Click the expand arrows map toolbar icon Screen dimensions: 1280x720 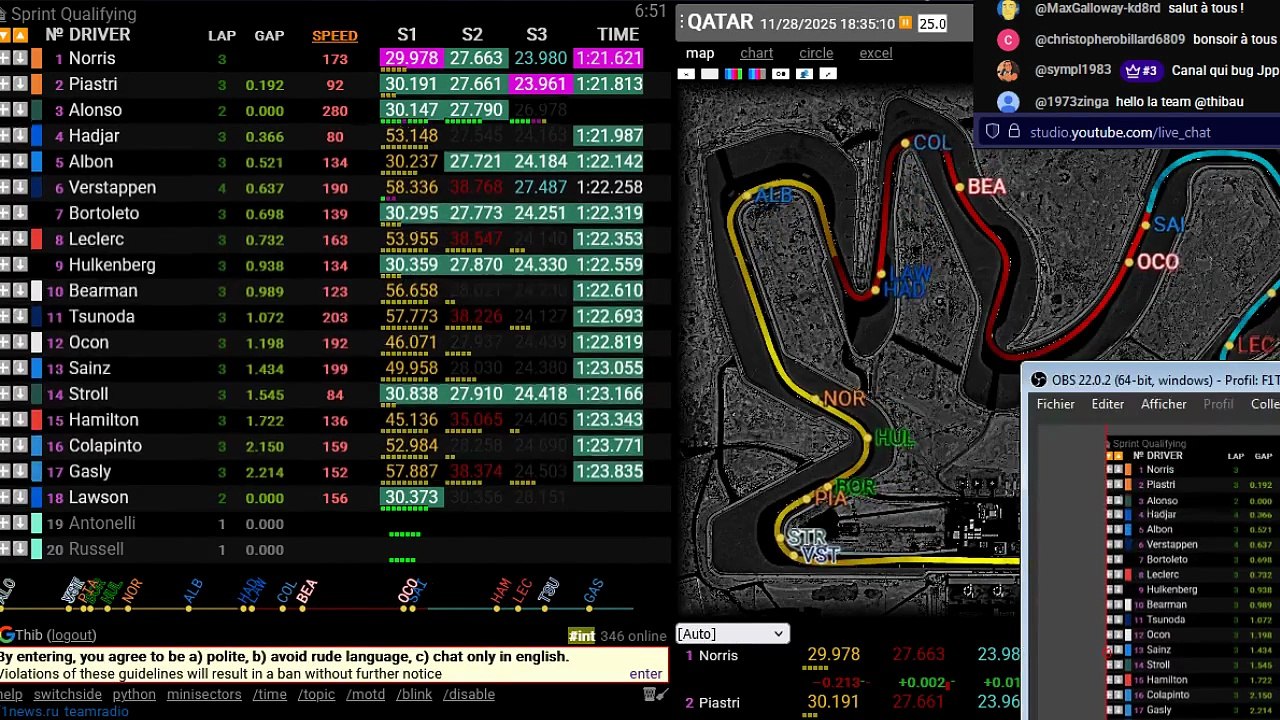[828, 74]
